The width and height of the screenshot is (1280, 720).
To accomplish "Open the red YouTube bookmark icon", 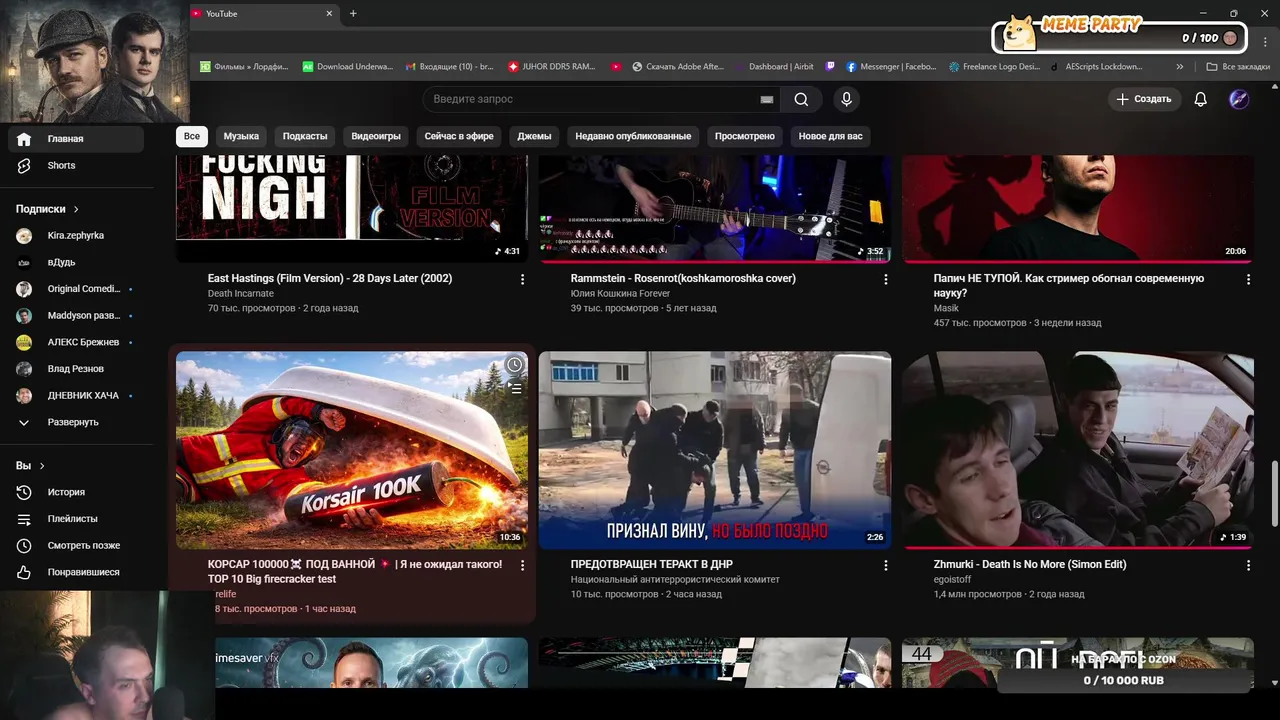I will [616, 67].
